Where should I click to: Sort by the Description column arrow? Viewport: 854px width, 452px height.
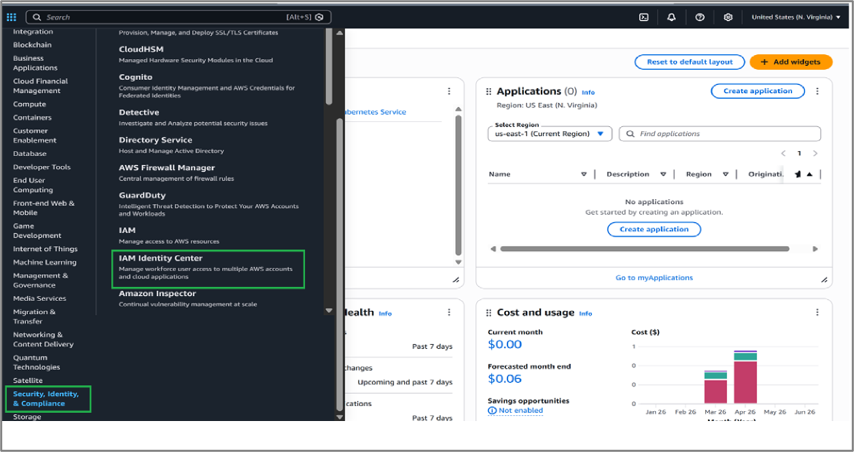click(x=663, y=174)
